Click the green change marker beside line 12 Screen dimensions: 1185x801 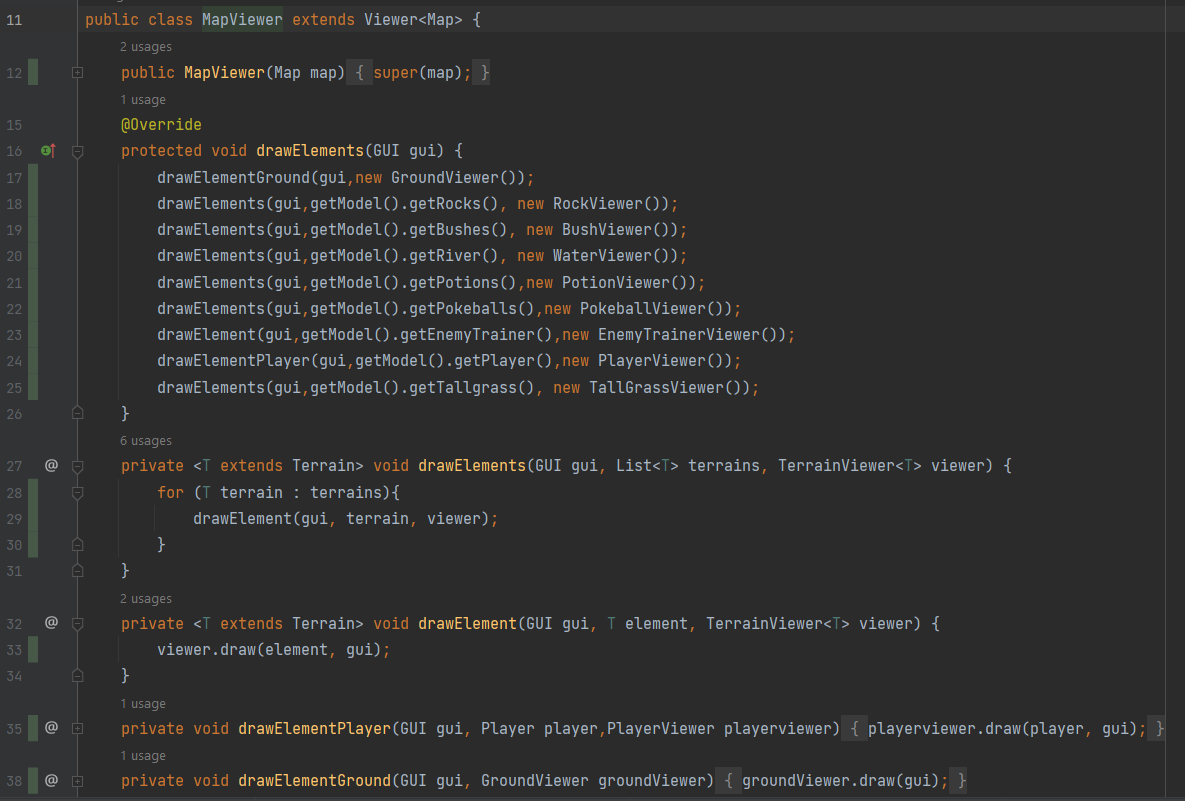point(34,72)
